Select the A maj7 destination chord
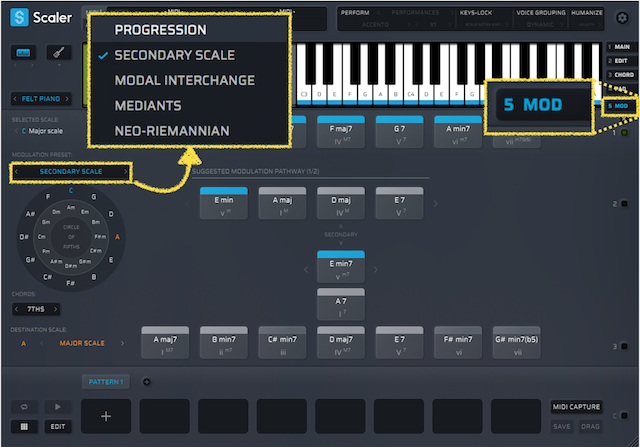Image resolution: width=640 pixels, height=447 pixels. tap(165, 342)
